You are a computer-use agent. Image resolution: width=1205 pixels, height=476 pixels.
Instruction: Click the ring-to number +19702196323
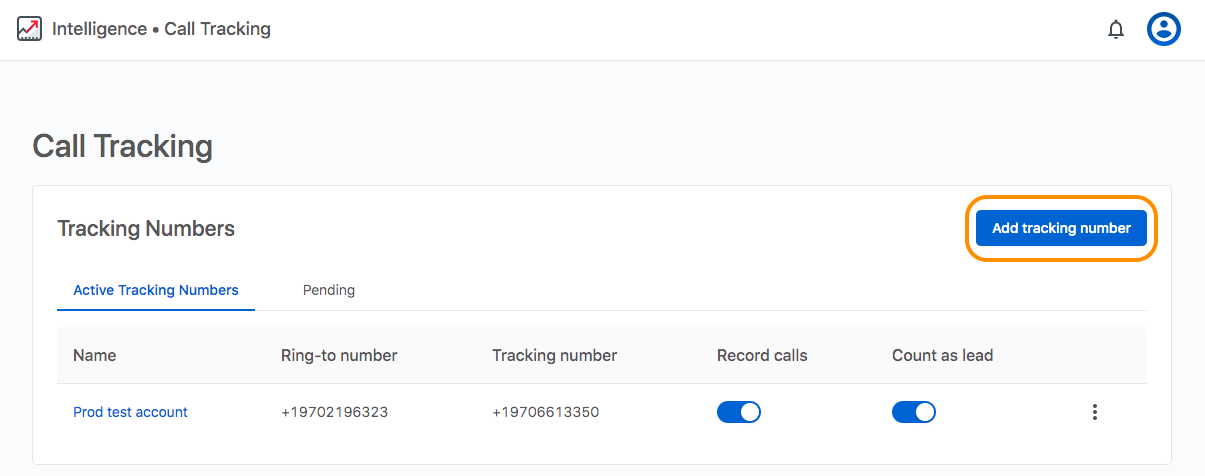click(334, 412)
